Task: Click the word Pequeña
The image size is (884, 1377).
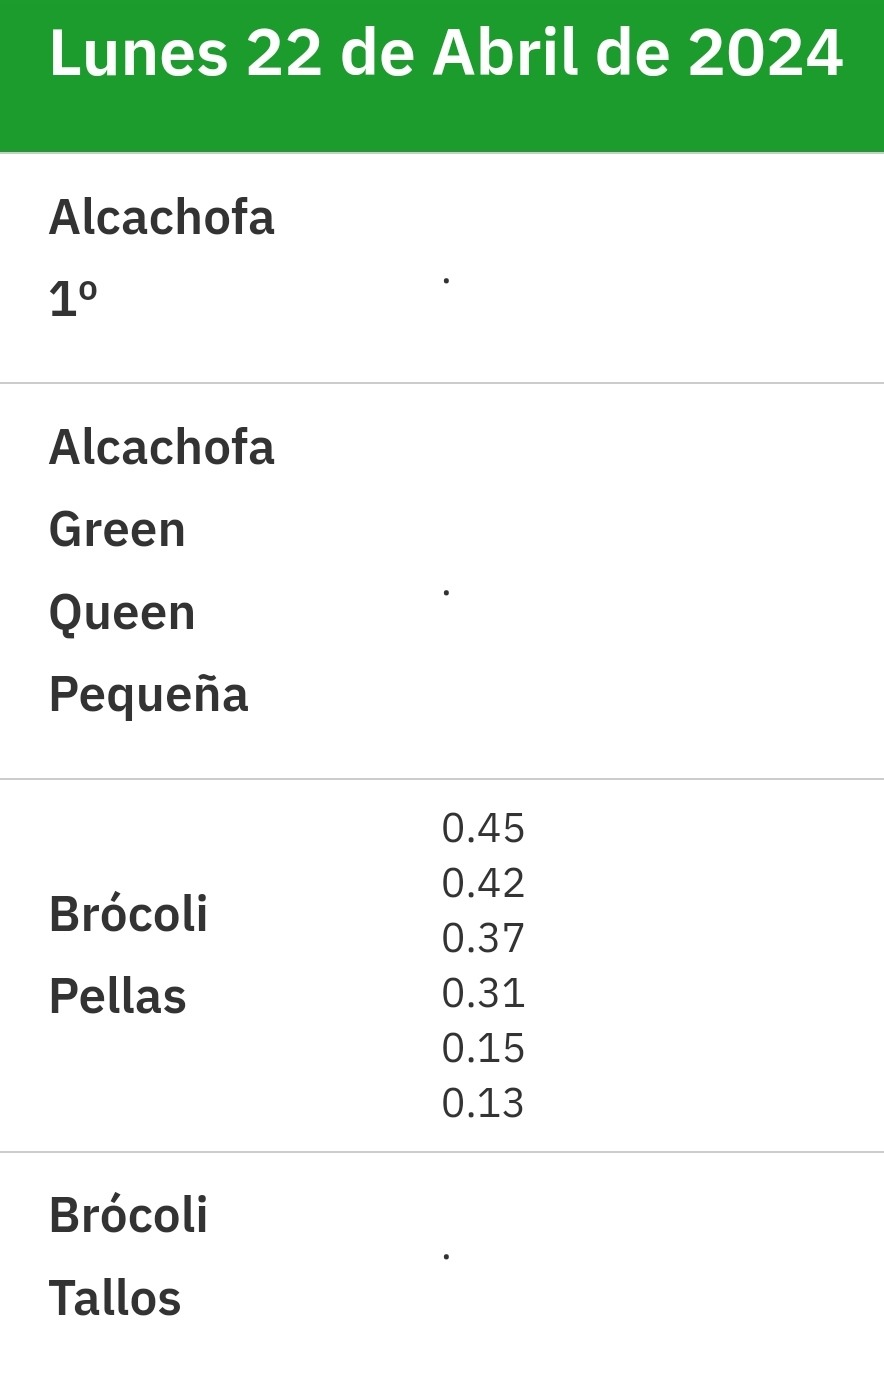Action: pos(148,695)
